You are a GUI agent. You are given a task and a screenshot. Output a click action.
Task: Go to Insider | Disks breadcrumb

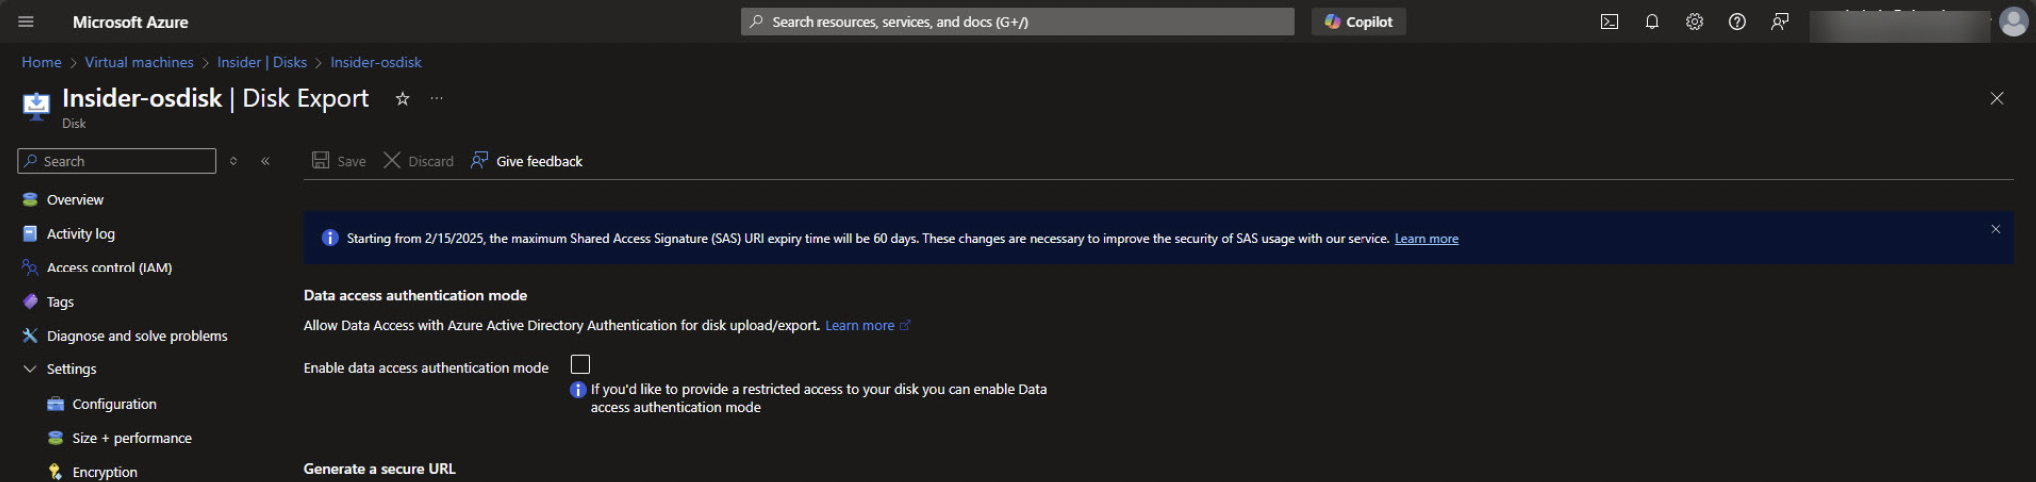tap(262, 62)
